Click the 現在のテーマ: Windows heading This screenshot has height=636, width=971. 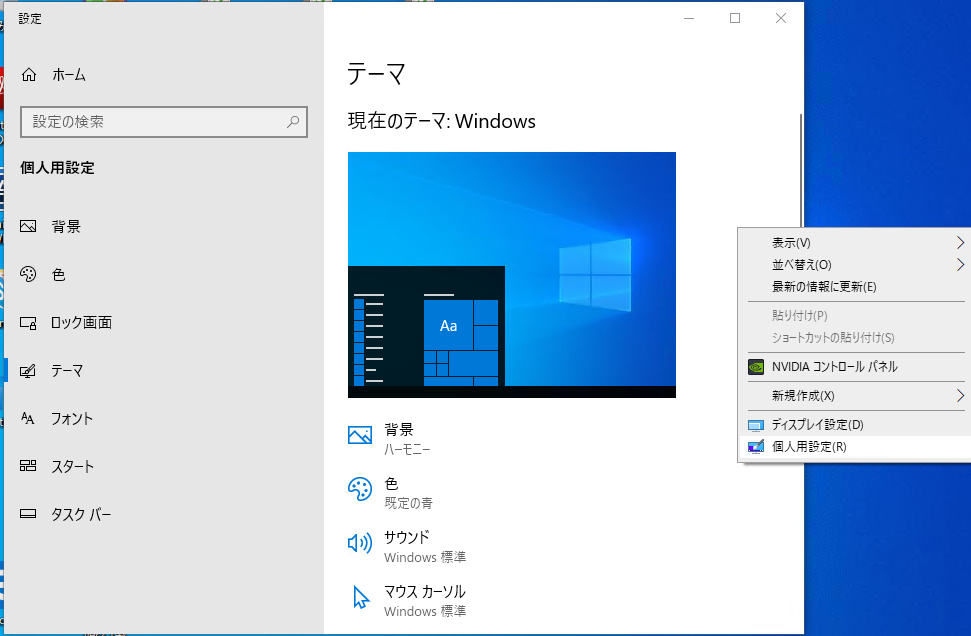click(442, 121)
